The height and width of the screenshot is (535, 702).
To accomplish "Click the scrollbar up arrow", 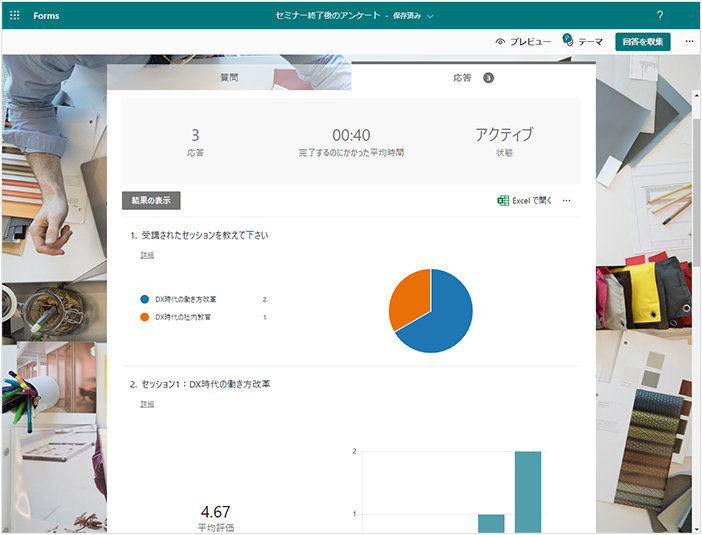I will pyautogui.click(x=696, y=95).
